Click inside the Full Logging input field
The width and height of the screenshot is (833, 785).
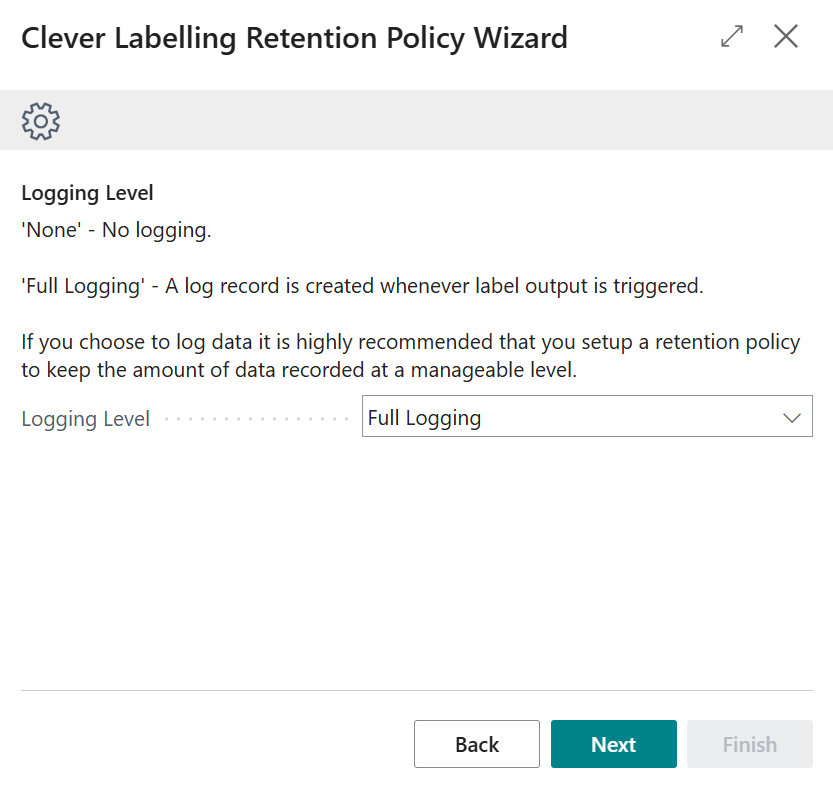[500, 417]
